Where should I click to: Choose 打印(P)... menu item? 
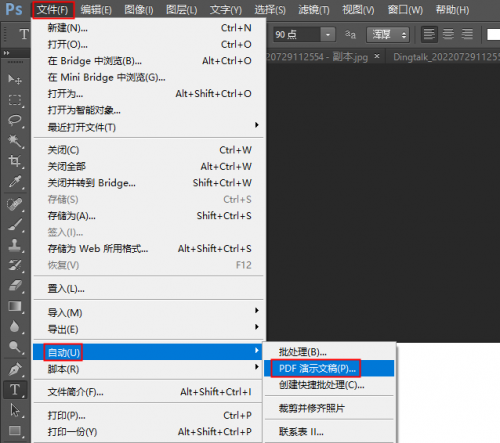[149, 415]
